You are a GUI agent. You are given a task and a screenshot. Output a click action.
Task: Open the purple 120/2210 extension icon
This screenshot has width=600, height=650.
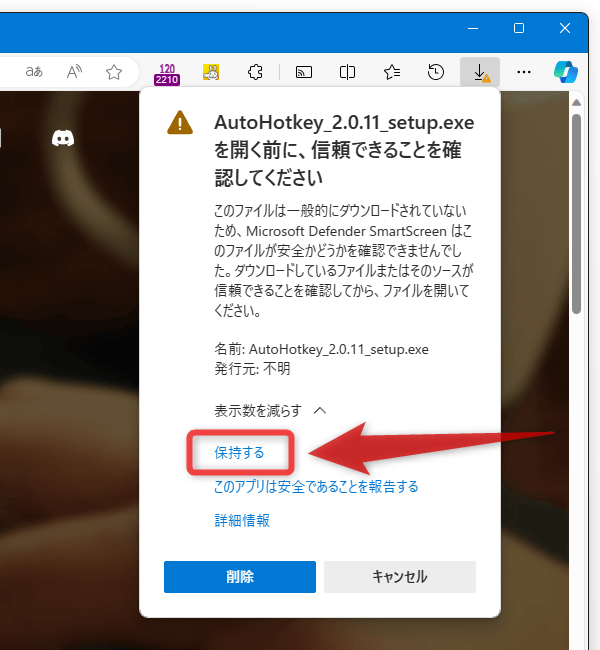click(167, 75)
